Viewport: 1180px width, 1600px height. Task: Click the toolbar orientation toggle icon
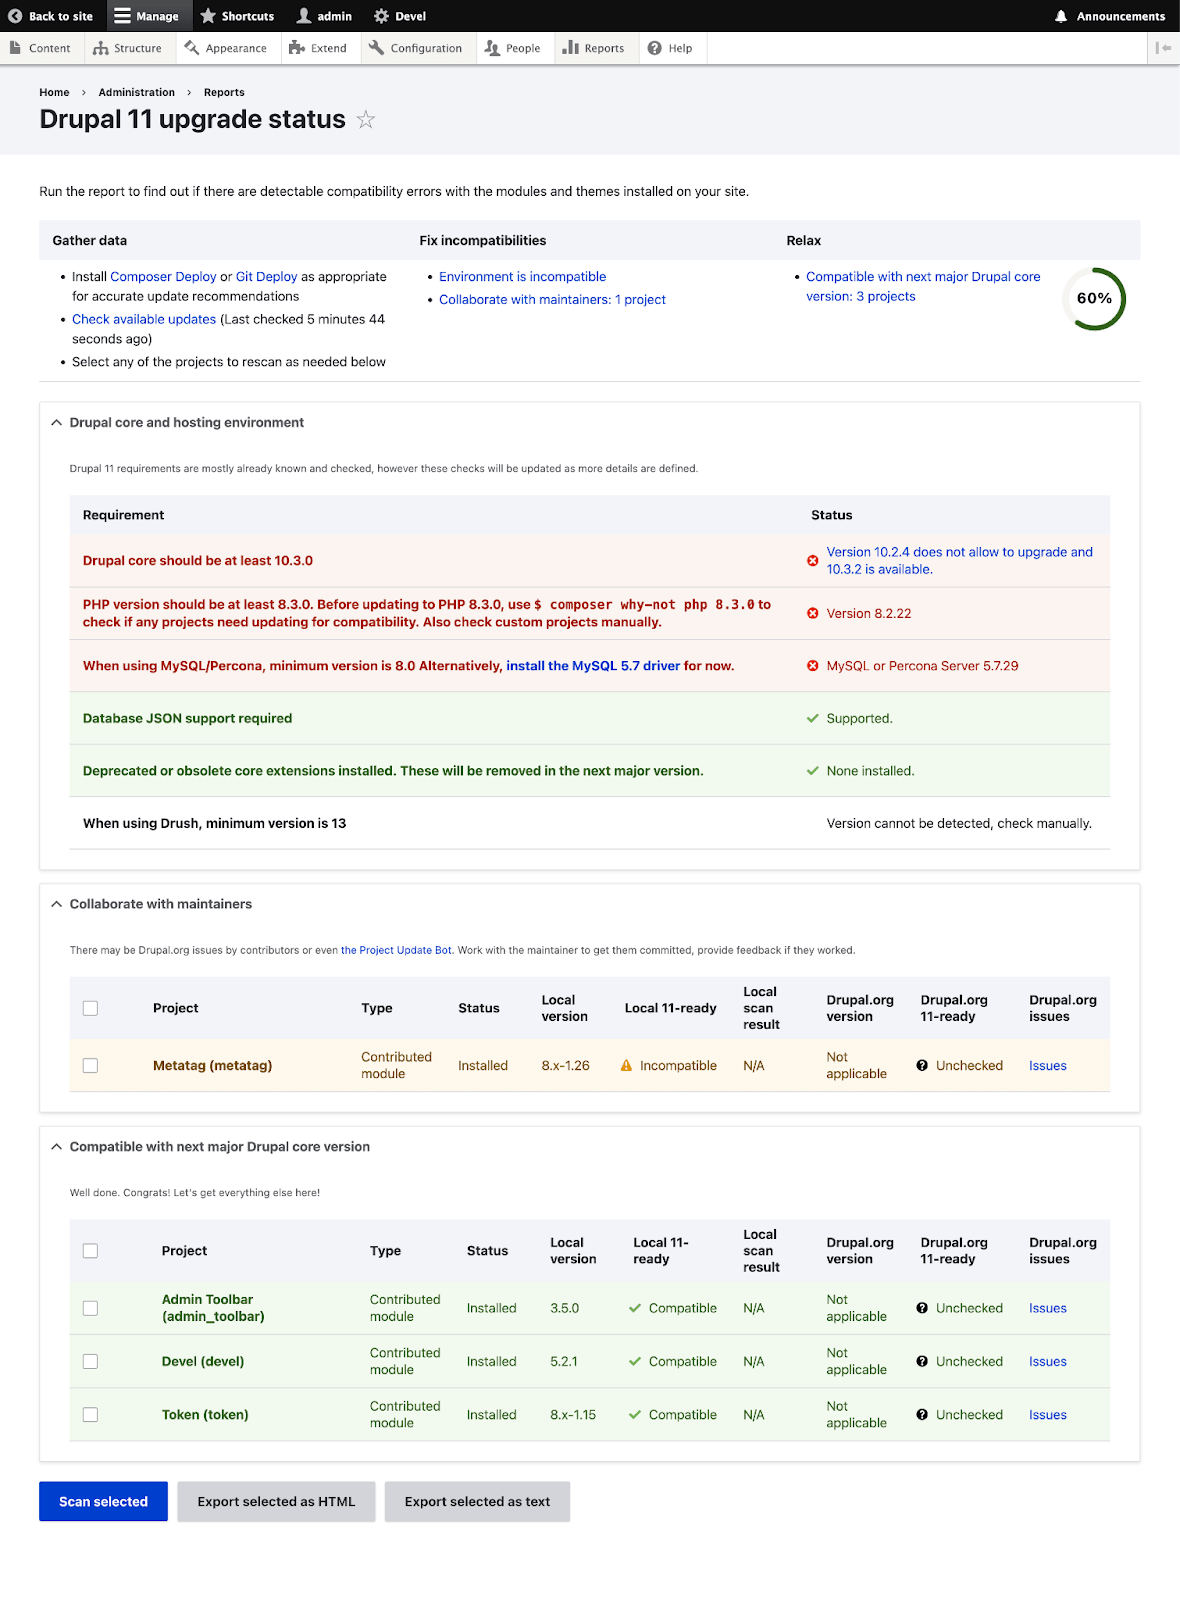(x=1164, y=48)
